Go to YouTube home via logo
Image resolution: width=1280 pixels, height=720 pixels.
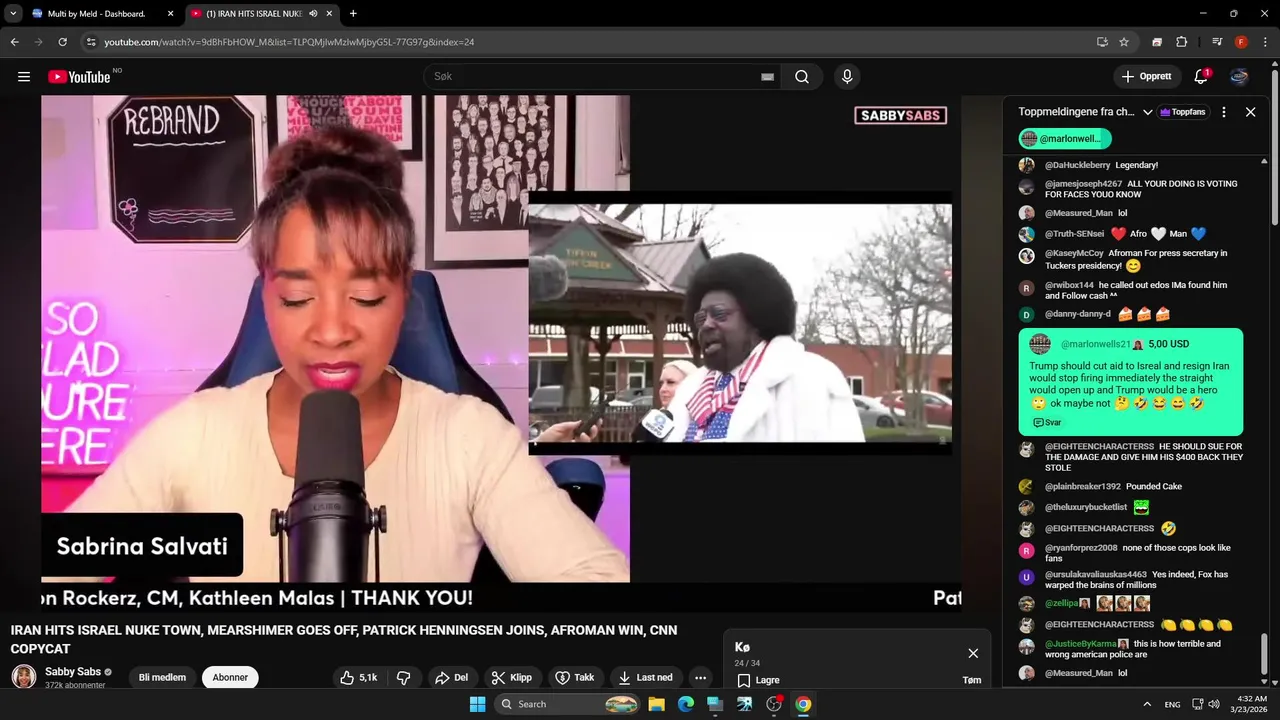point(79,77)
